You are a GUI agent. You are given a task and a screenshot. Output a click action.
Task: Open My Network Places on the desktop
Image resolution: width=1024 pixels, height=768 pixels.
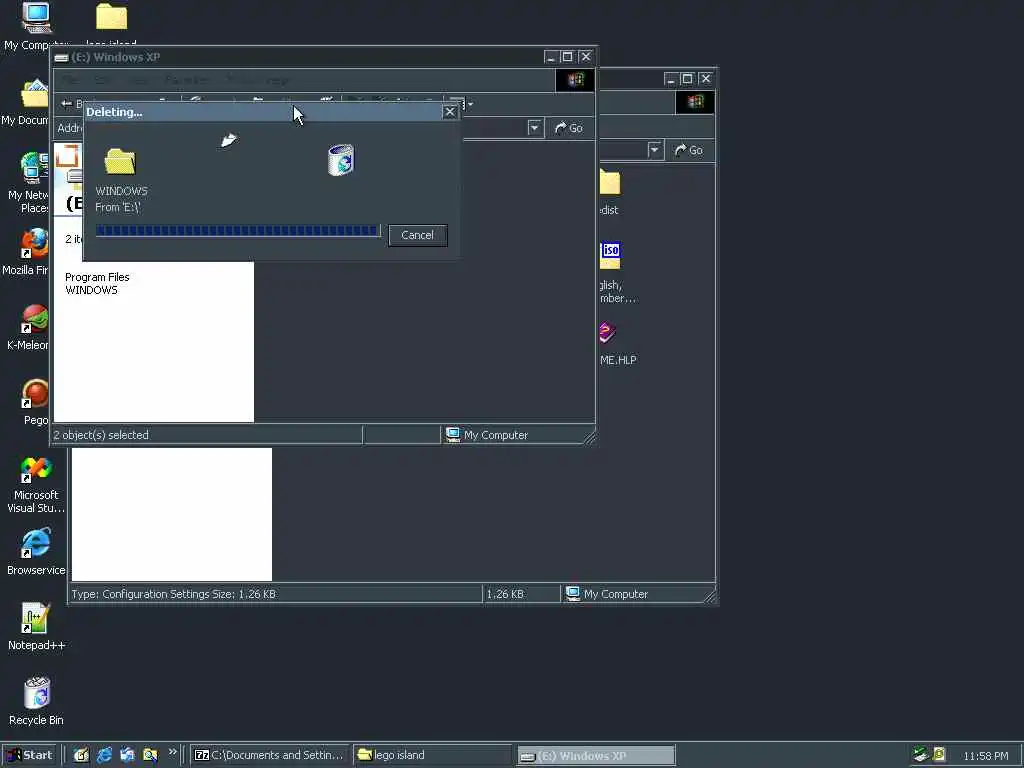click(35, 166)
